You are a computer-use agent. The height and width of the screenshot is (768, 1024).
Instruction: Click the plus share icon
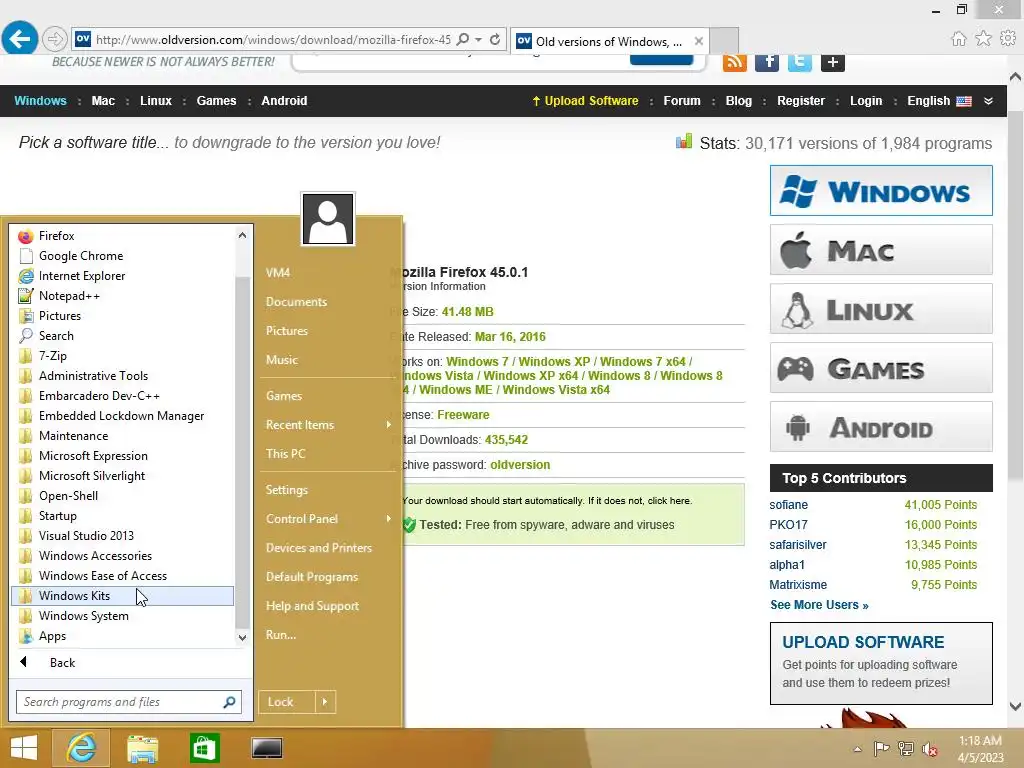(x=833, y=62)
